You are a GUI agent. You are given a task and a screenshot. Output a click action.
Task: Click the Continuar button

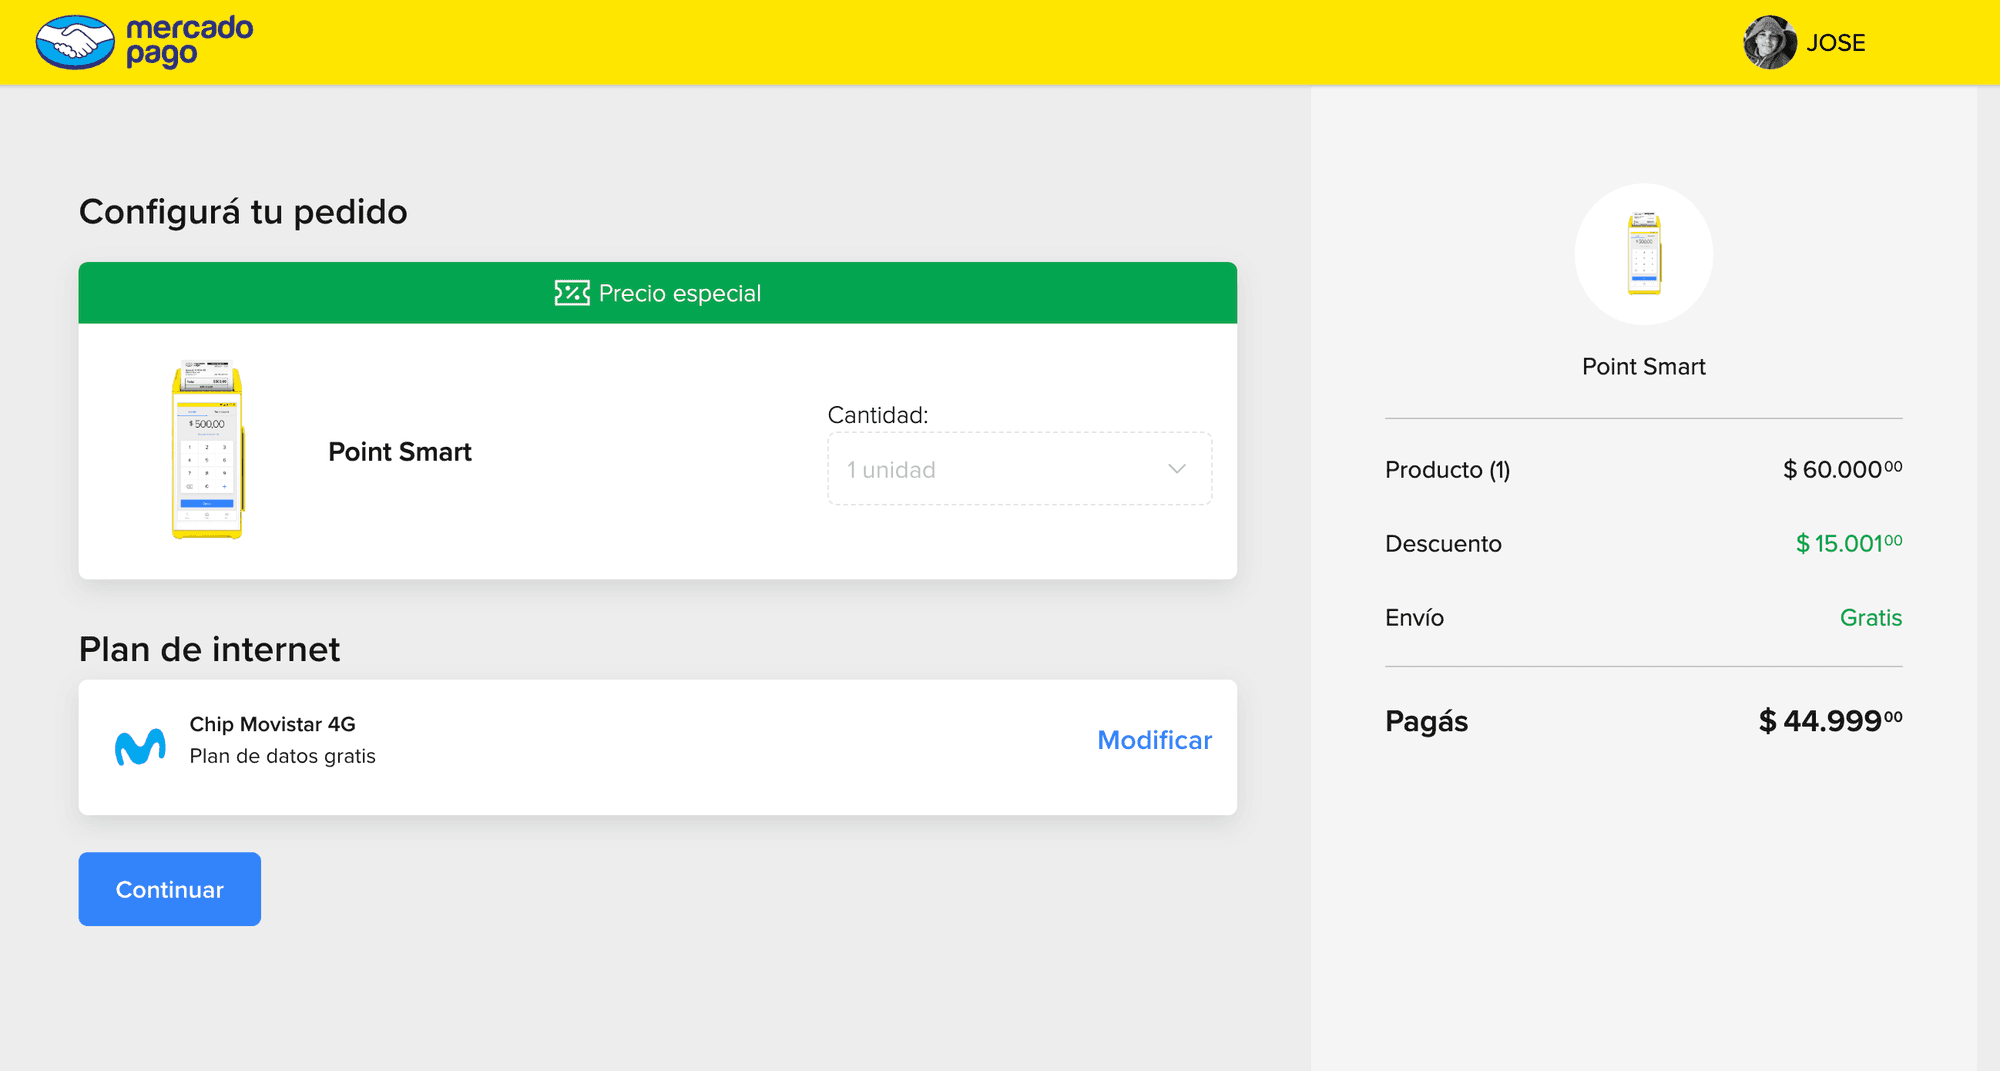pyautogui.click(x=170, y=889)
